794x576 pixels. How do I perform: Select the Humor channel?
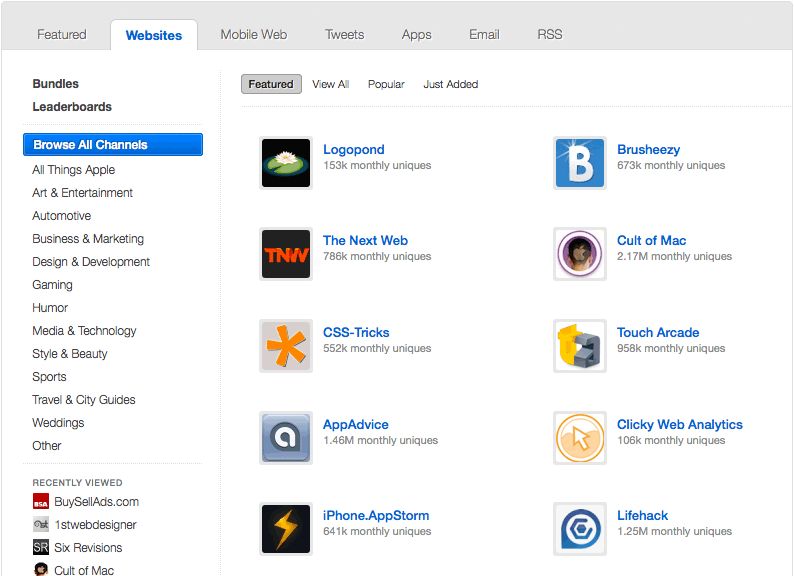click(x=50, y=308)
